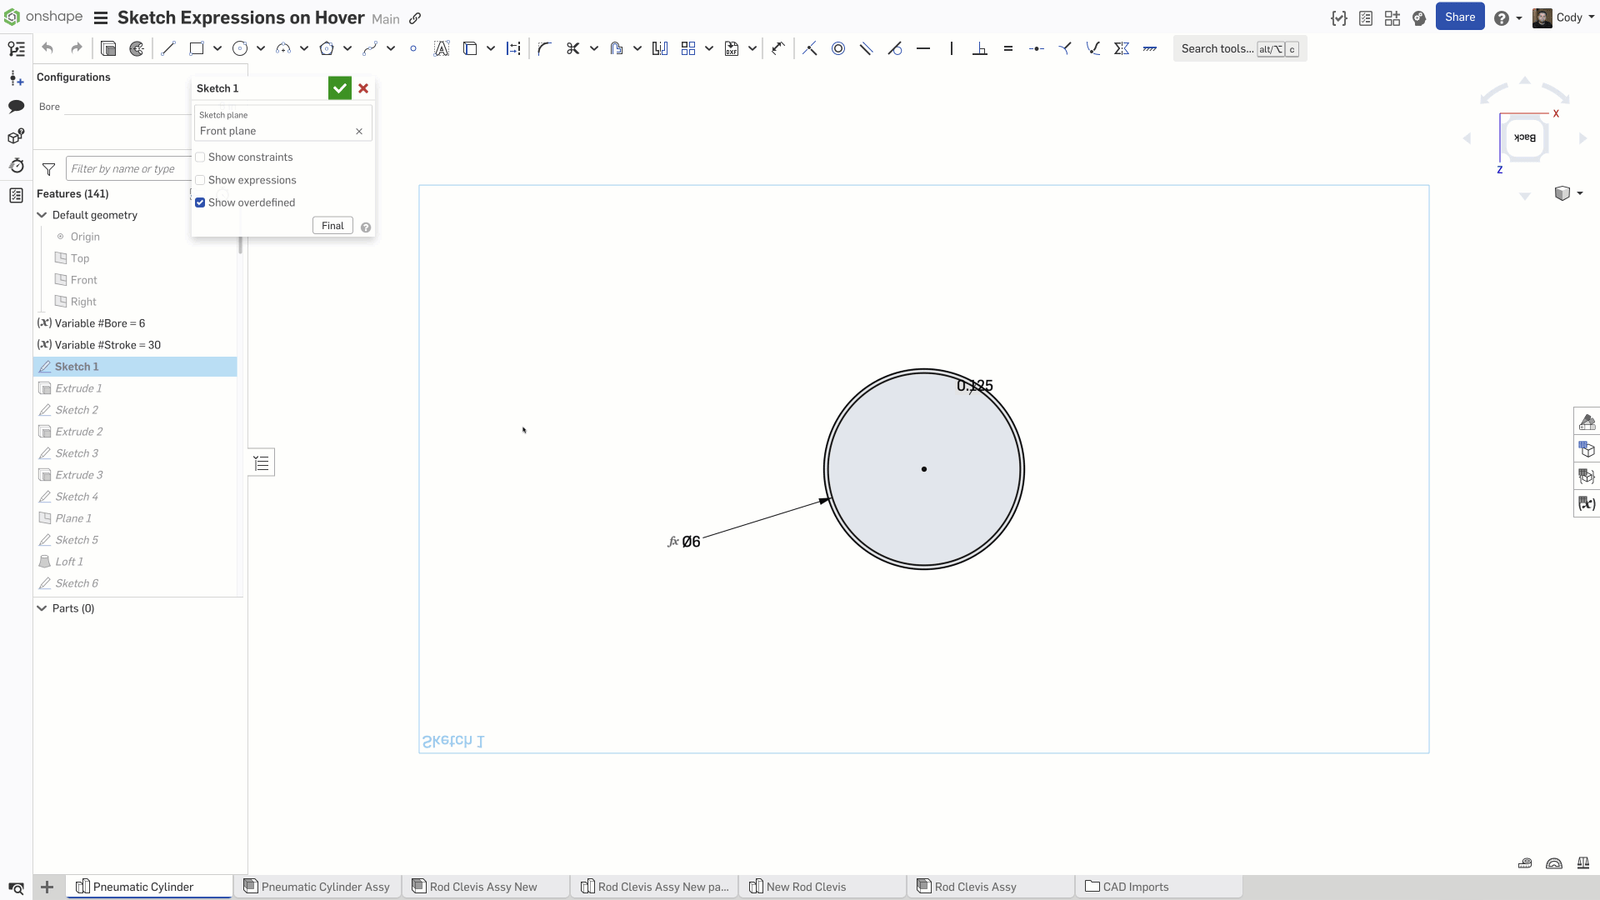Accept Sketch 1 with green checkmark
Image resolution: width=1600 pixels, height=900 pixels.
pos(340,88)
